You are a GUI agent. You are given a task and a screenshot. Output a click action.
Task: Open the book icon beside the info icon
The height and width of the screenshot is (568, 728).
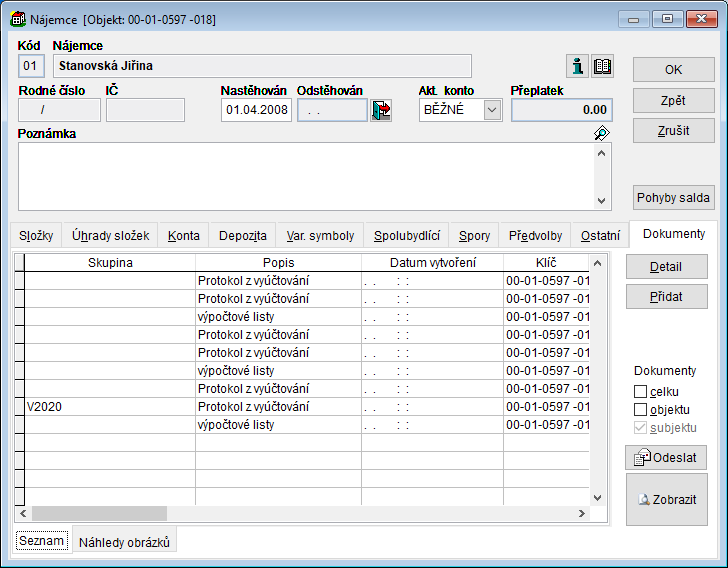point(602,67)
